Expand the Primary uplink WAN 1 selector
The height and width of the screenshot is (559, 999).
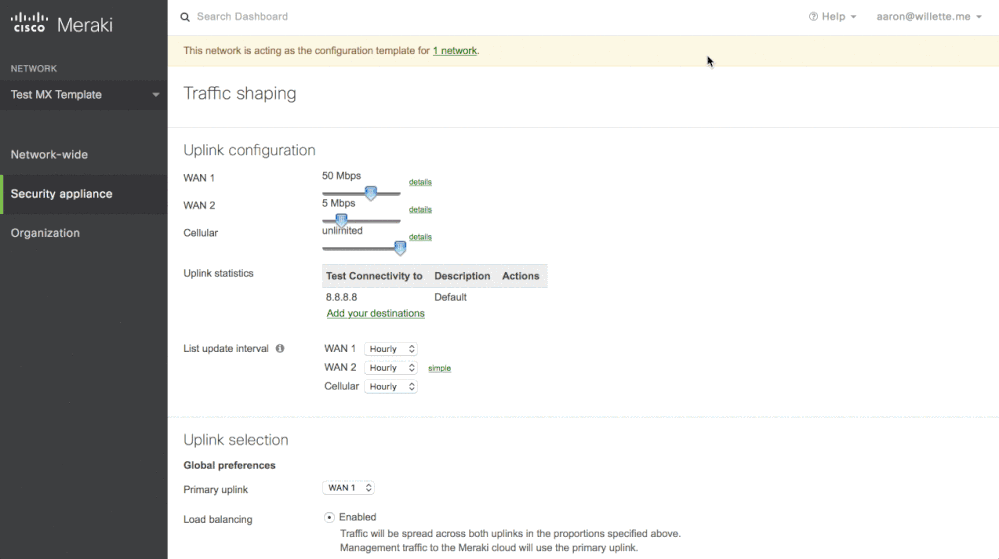tap(349, 488)
